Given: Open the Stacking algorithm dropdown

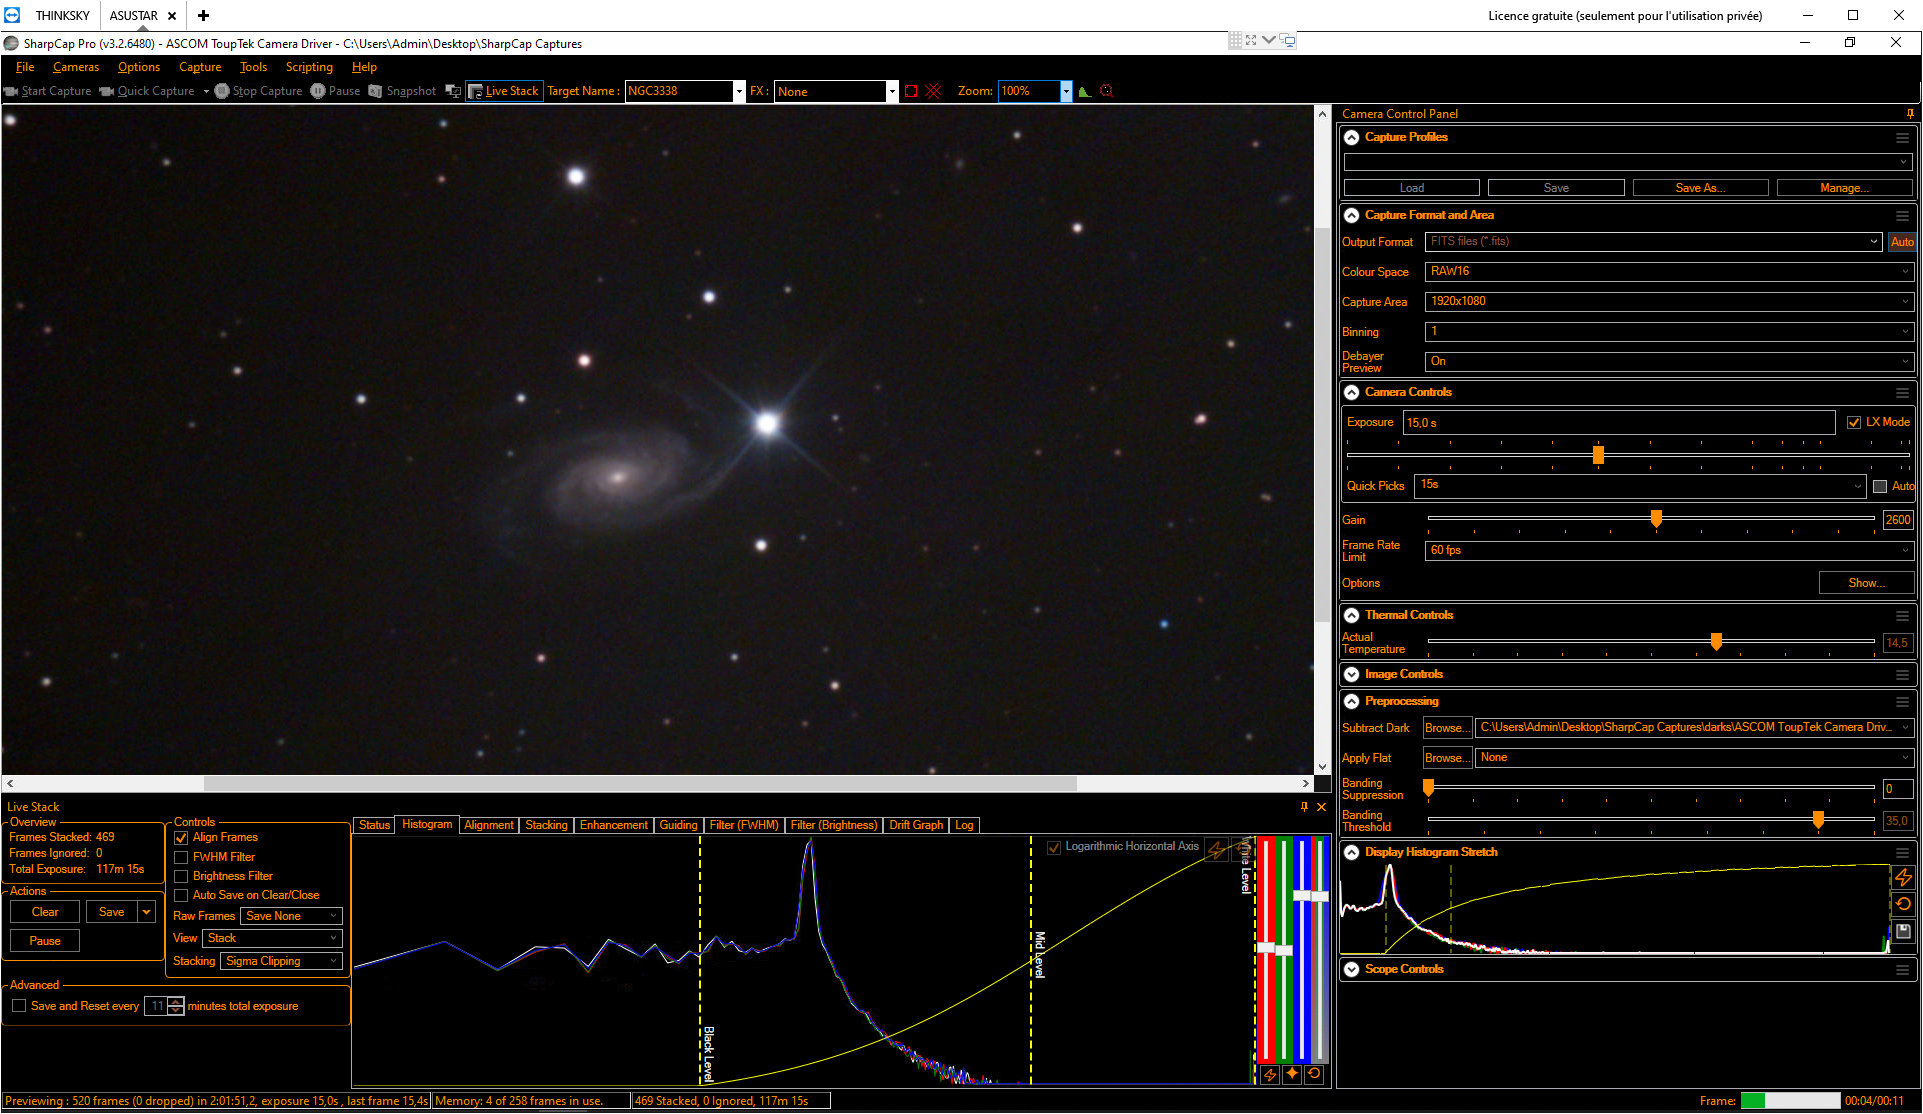Looking at the screenshot, I should 282,962.
